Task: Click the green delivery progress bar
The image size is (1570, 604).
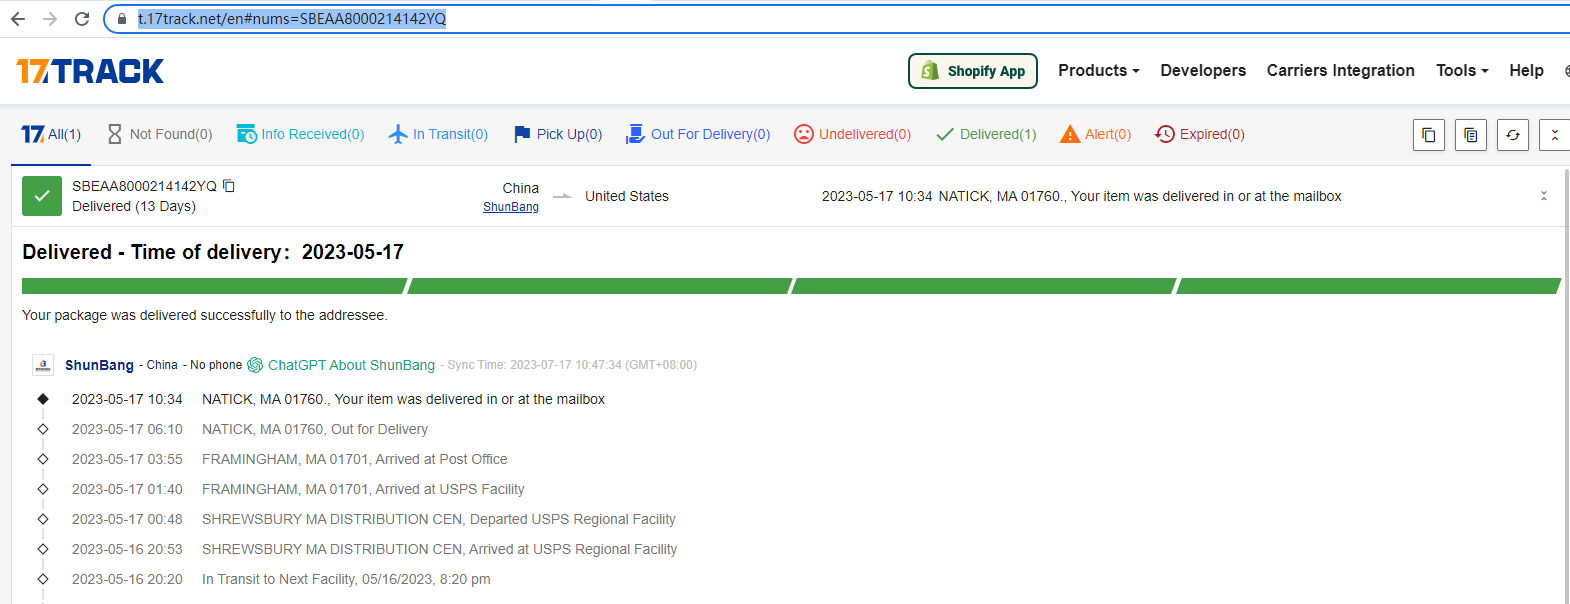Action: pos(790,286)
